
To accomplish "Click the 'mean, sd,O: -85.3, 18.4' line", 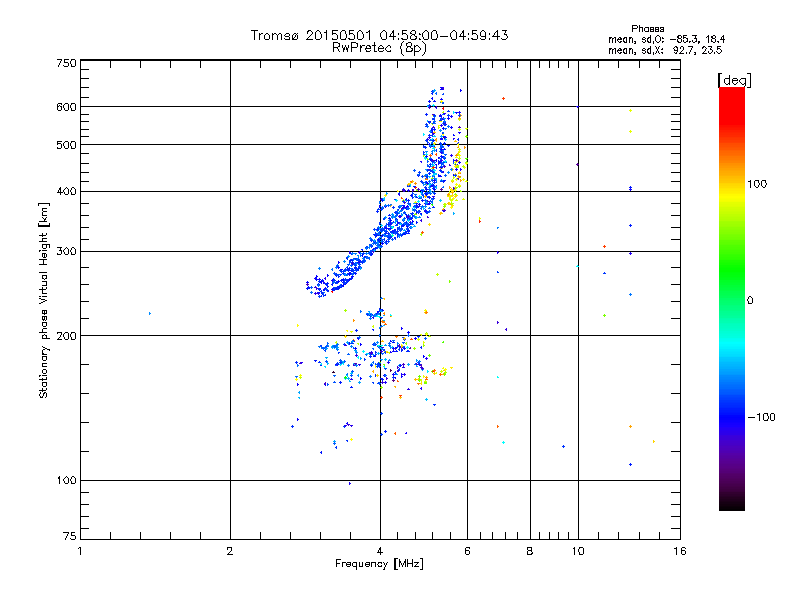I will (666, 39).
